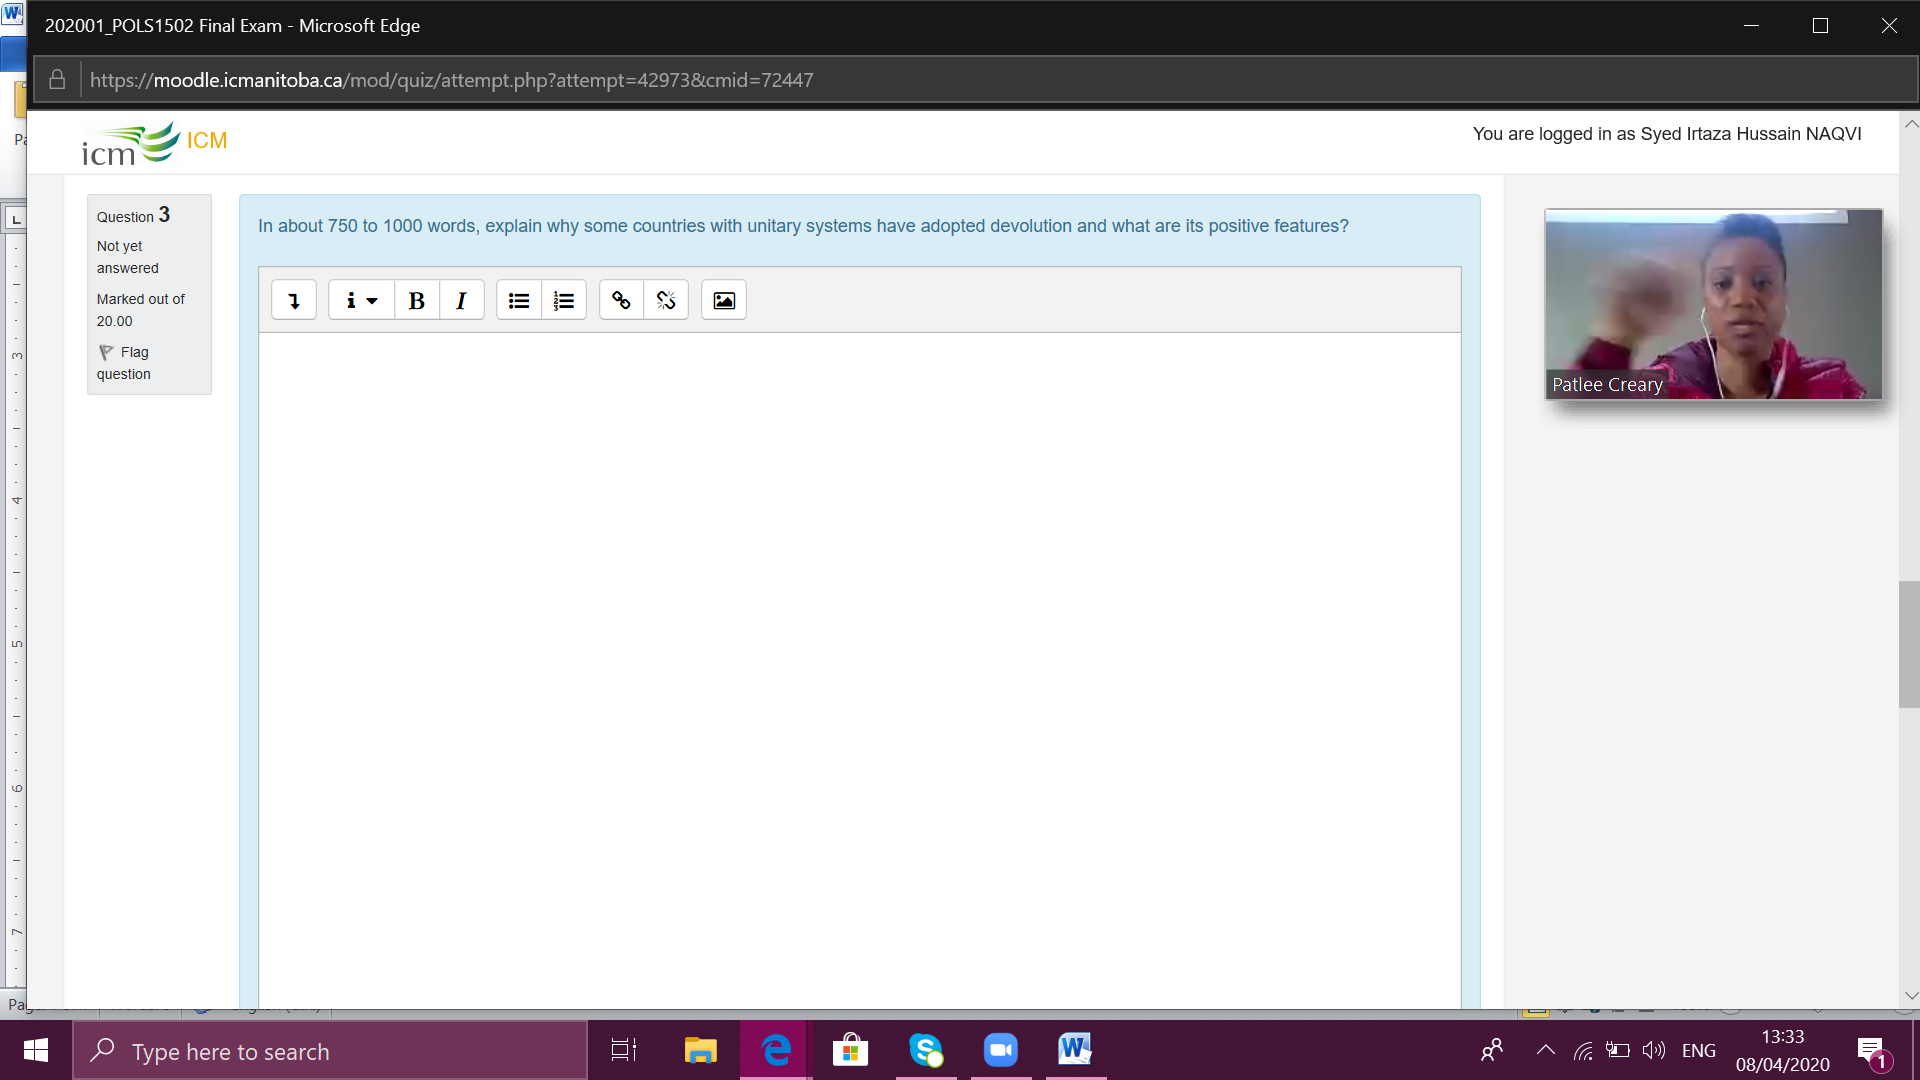1920x1080 pixels.
Task: Flag question 3
Action: pyautogui.click(x=124, y=363)
